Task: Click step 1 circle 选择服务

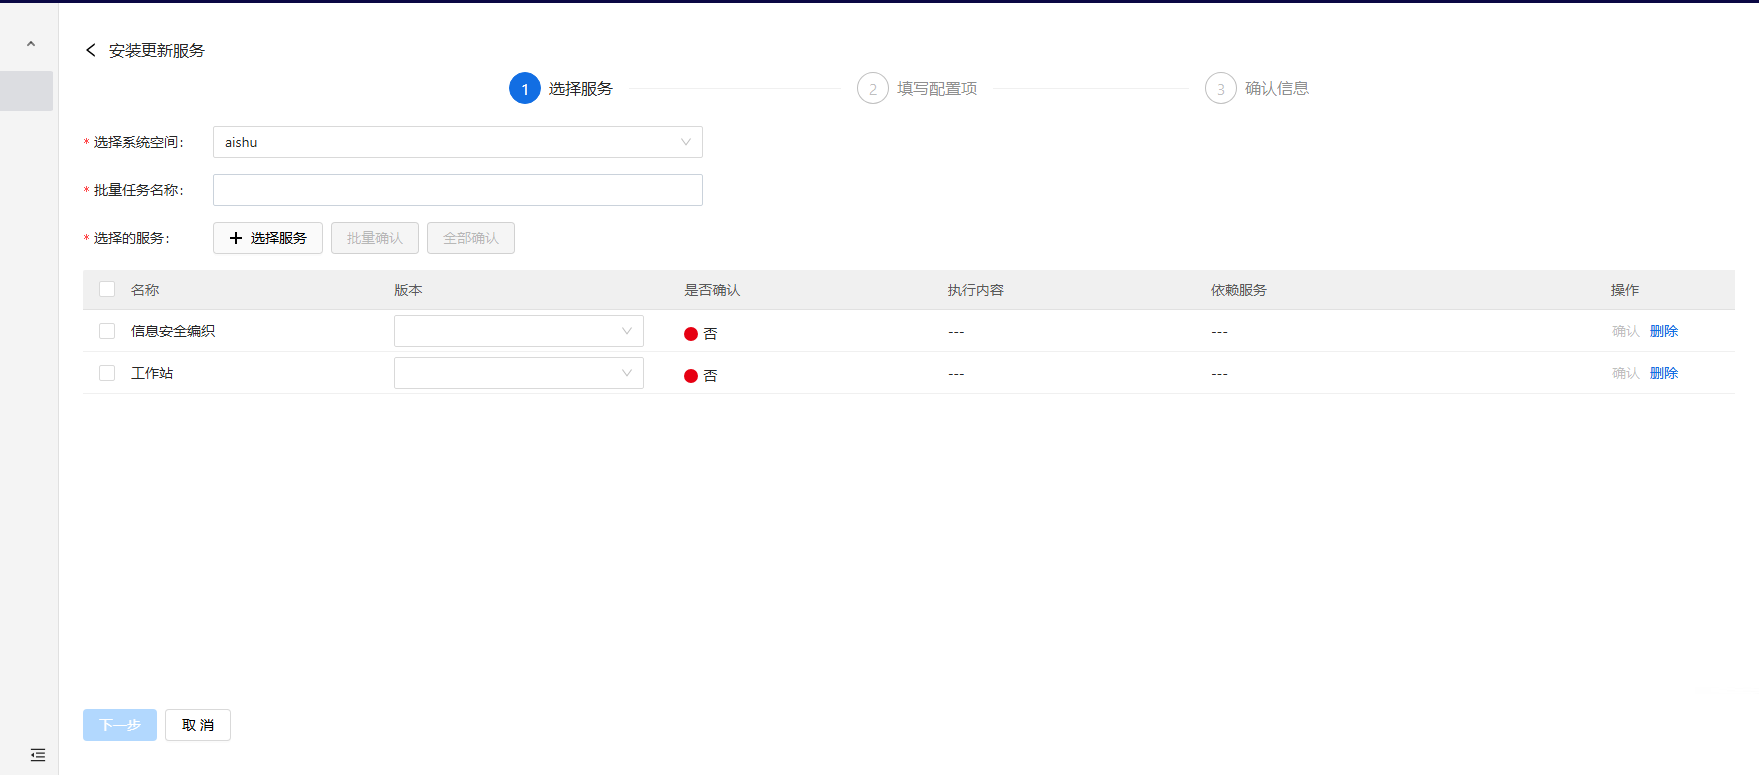Action: tap(525, 89)
